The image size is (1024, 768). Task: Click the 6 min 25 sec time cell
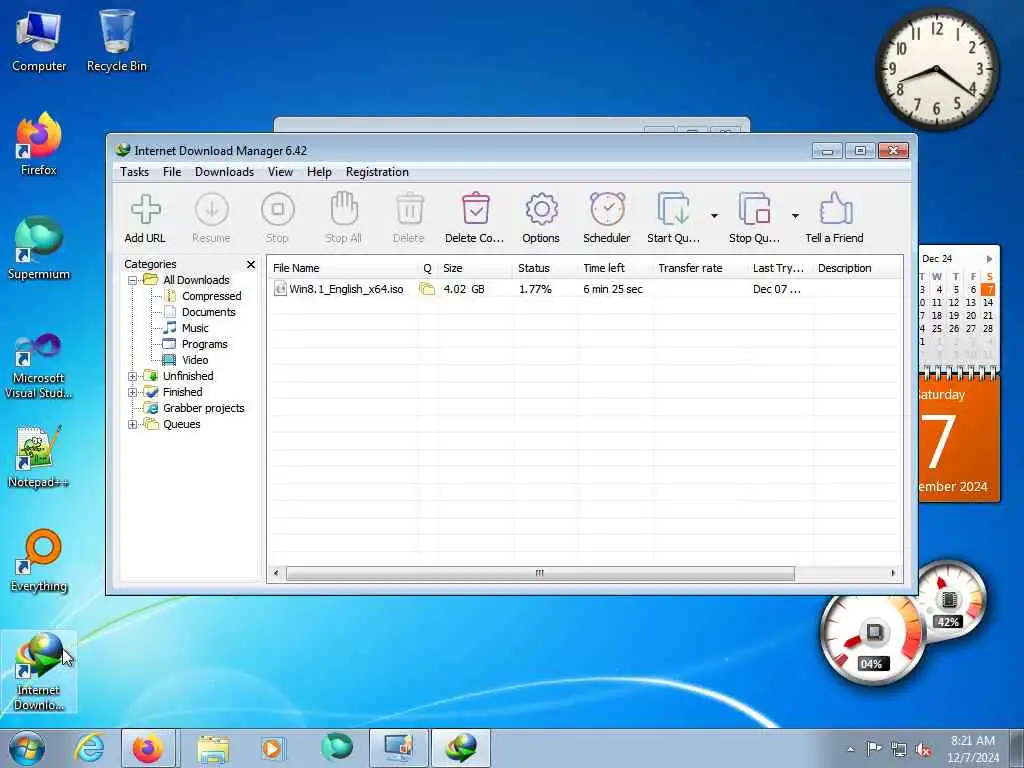(x=613, y=289)
